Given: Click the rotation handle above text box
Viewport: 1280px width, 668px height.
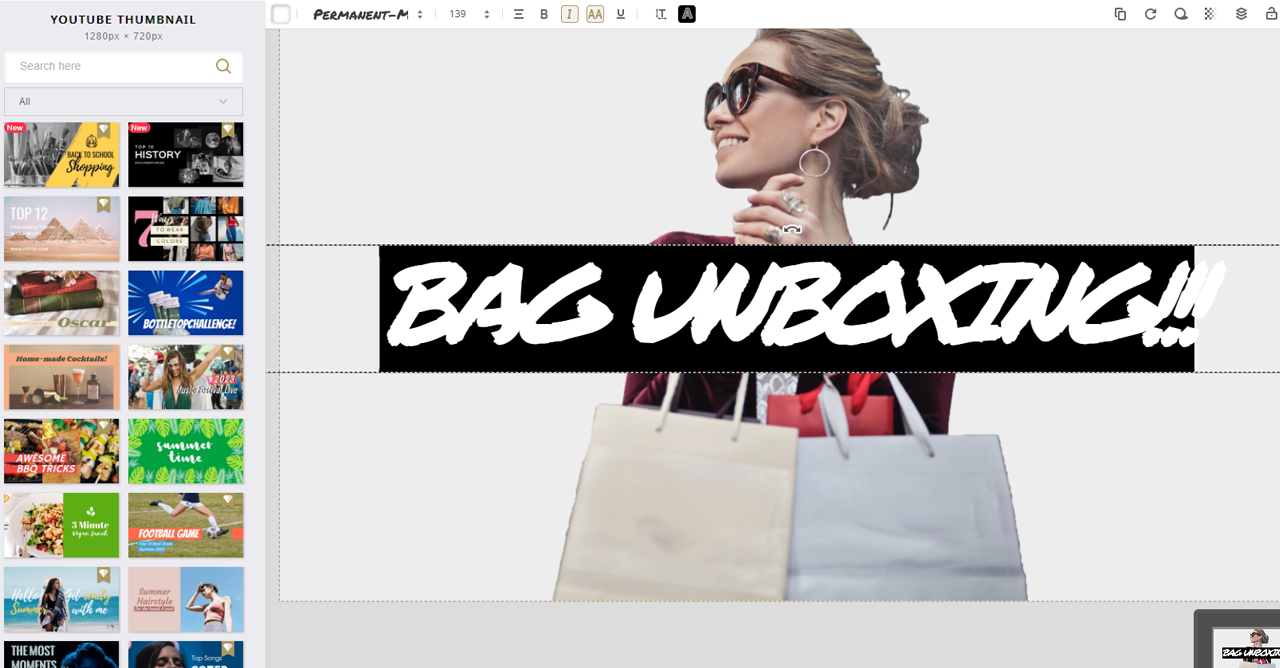Looking at the screenshot, I should (x=792, y=230).
